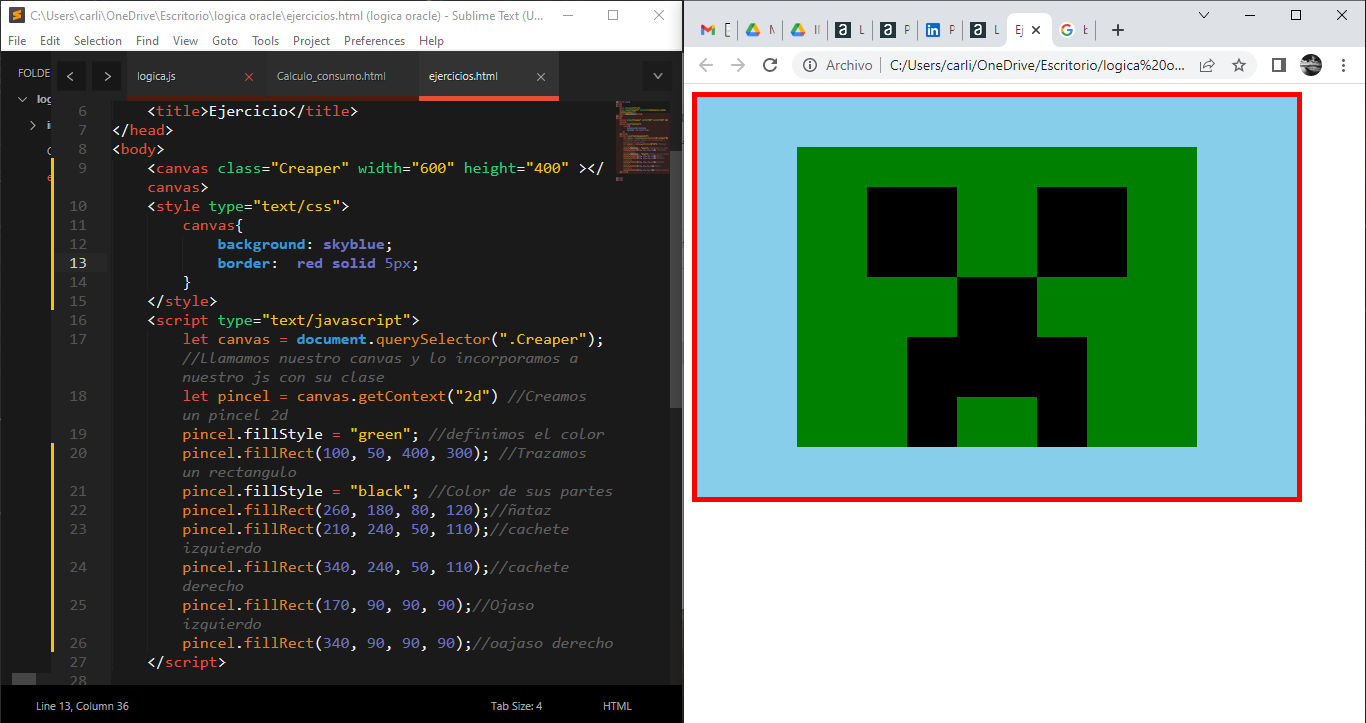Image resolution: width=1366 pixels, height=723 pixels.
Task: Minimize the Chrome window
Action: coord(1250,15)
